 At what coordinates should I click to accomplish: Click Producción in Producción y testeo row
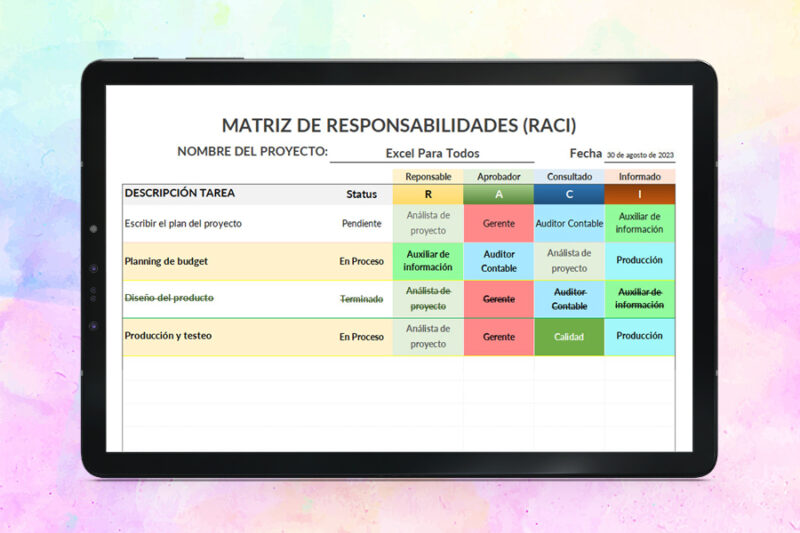[x=640, y=337]
